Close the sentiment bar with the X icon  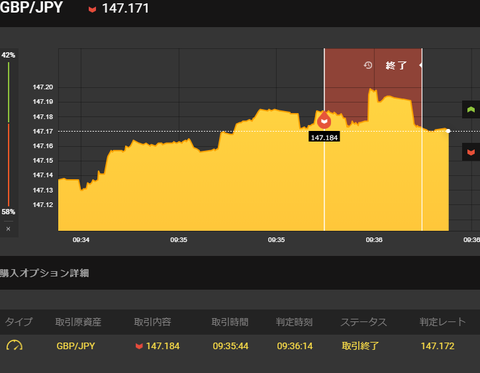tap(8, 229)
